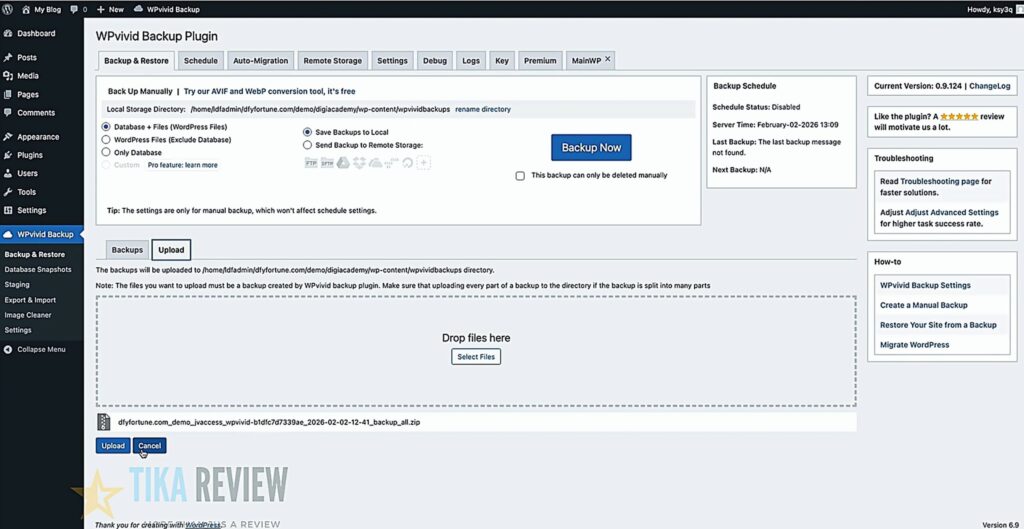This screenshot has height=529, width=1024.
Task: Switch to the Auto-Migration tab
Action: click(x=261, y=61)
